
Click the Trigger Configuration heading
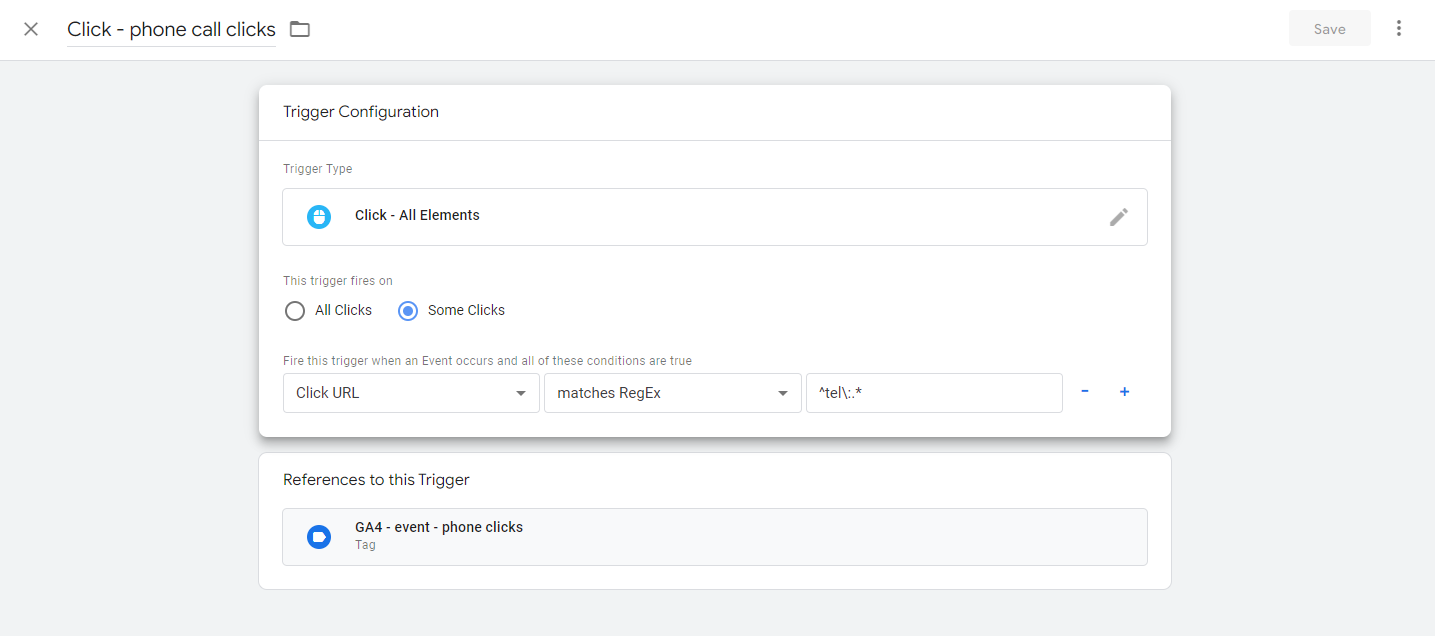pyautogui.click(x=361, y=112)
